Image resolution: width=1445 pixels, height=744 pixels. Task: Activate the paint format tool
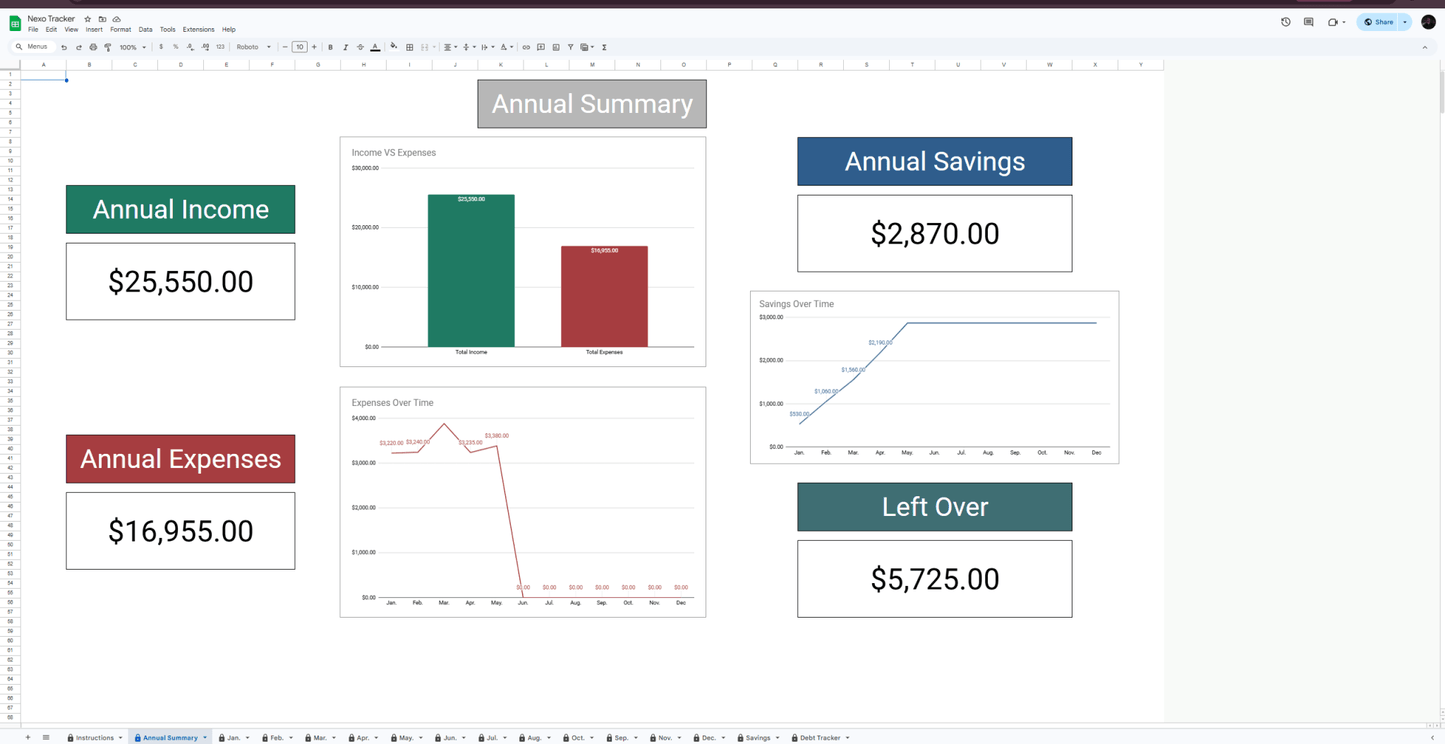pos(108,47)
